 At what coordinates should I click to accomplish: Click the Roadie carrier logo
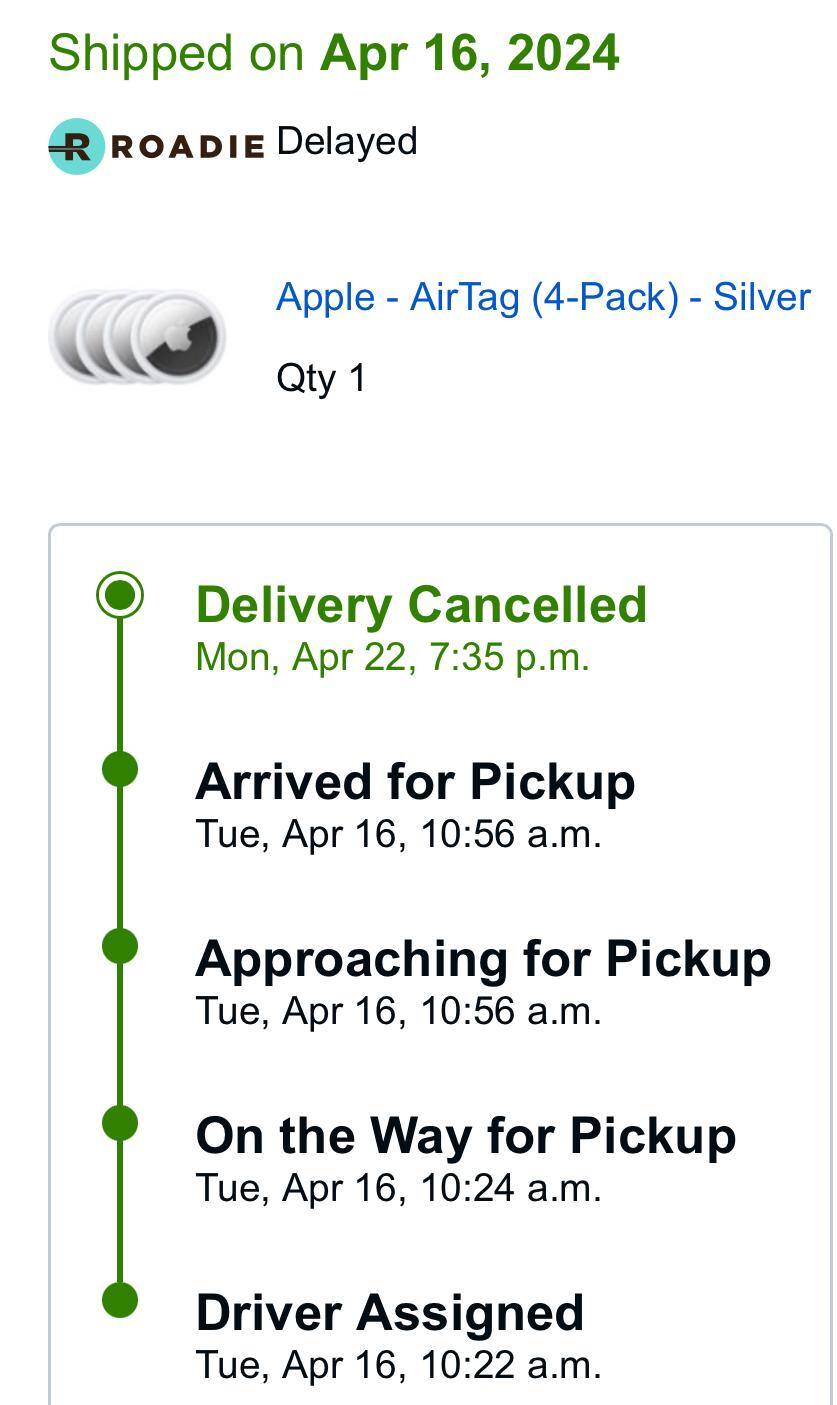(x=156, y=146)
